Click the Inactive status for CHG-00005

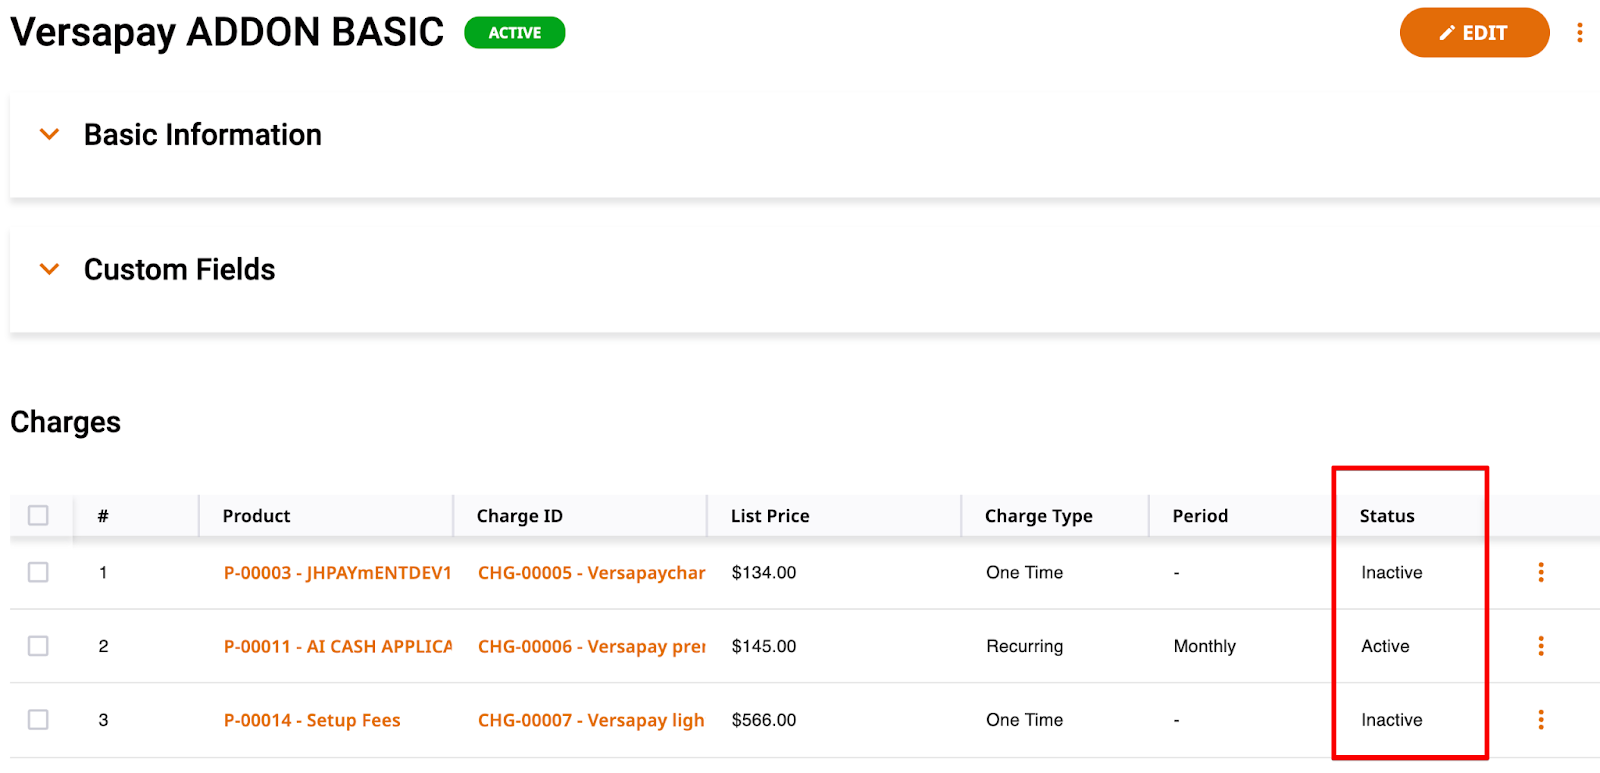click(1391, 573)
